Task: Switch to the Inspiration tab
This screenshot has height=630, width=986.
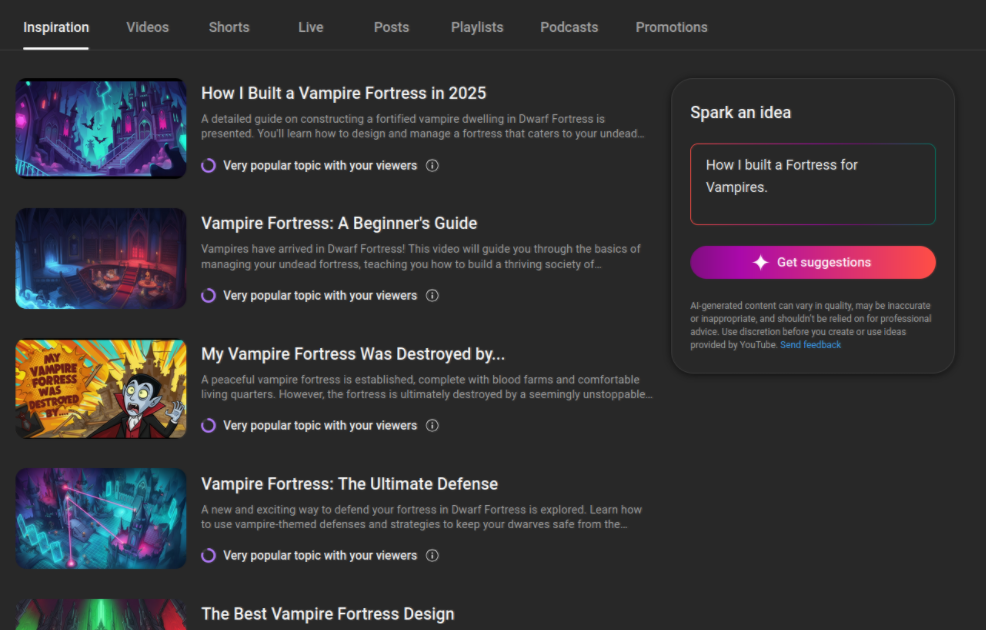Action: [56, 28]
